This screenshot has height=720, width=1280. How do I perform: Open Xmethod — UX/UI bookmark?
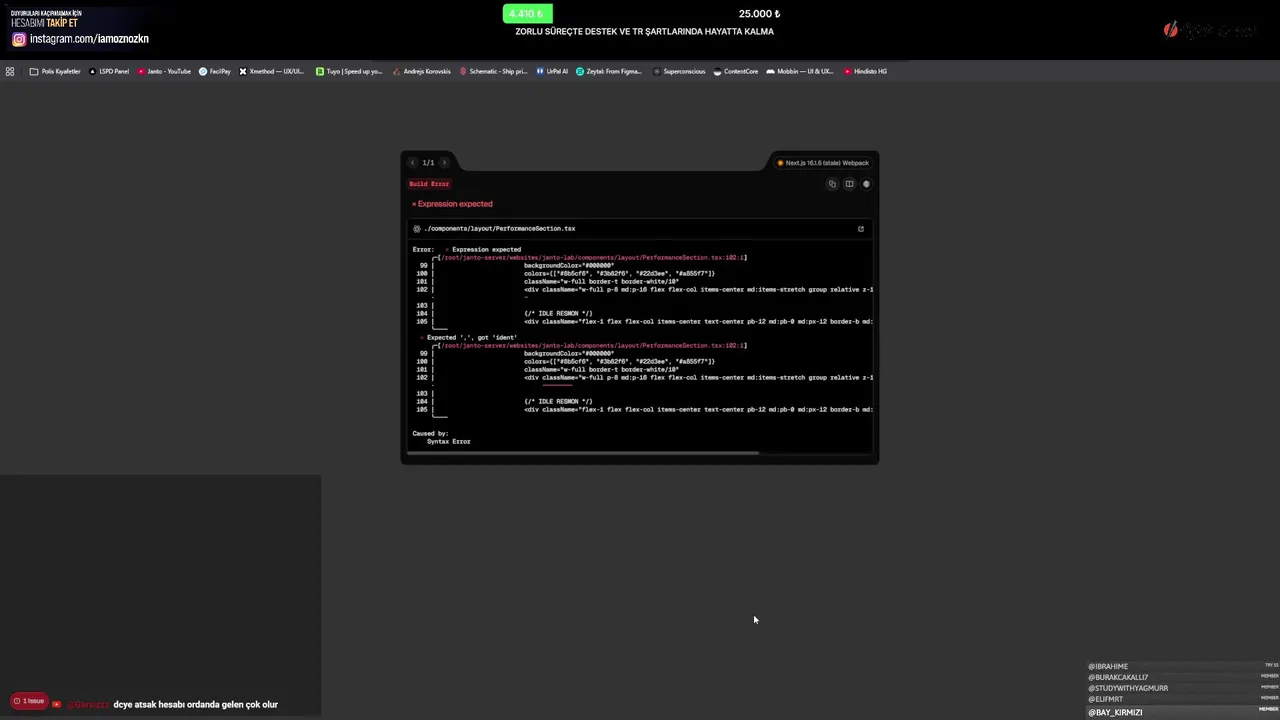pos(272,72)
